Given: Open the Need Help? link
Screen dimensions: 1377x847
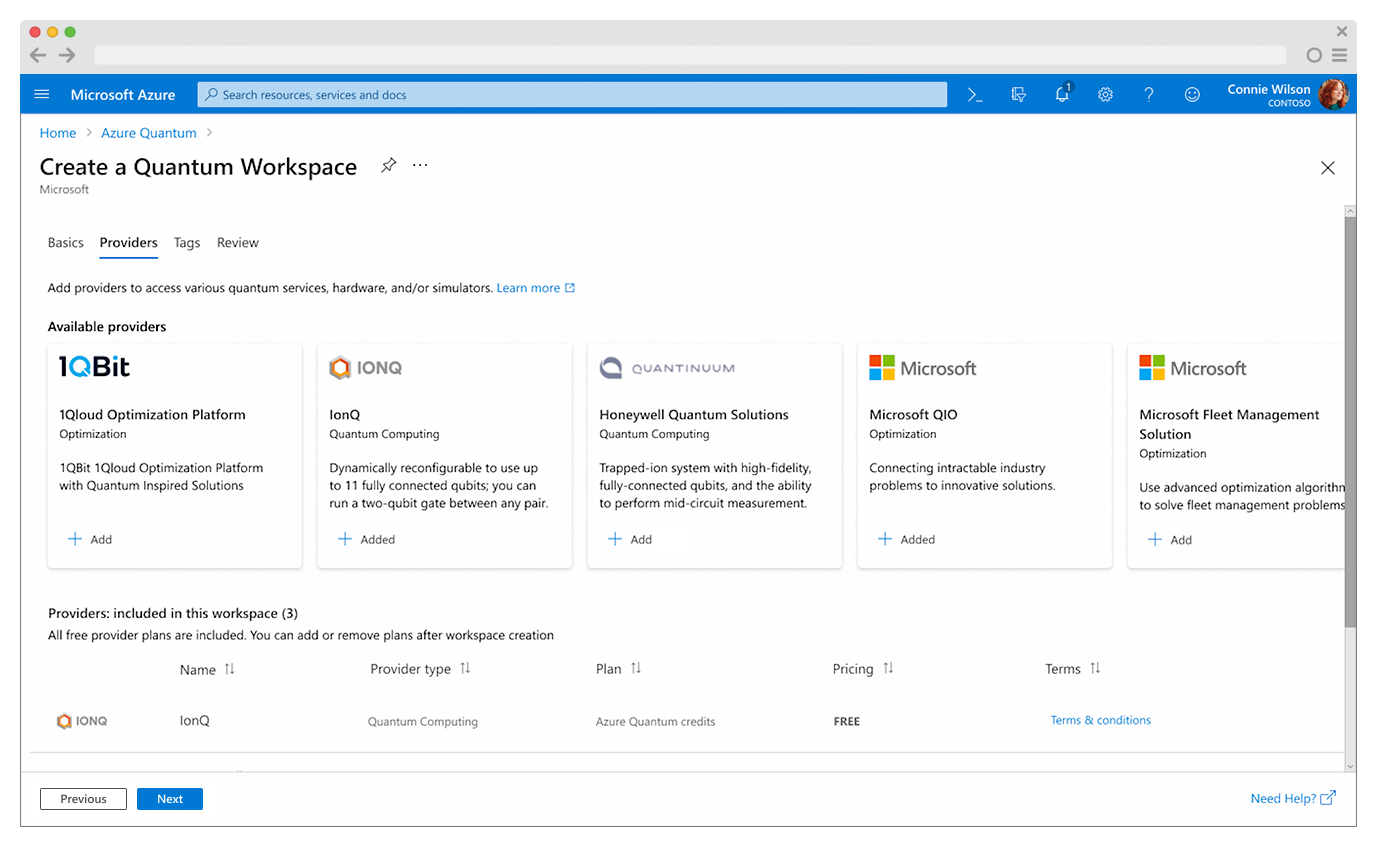Looking at the screenshot, I should [x=1293, y=798].
